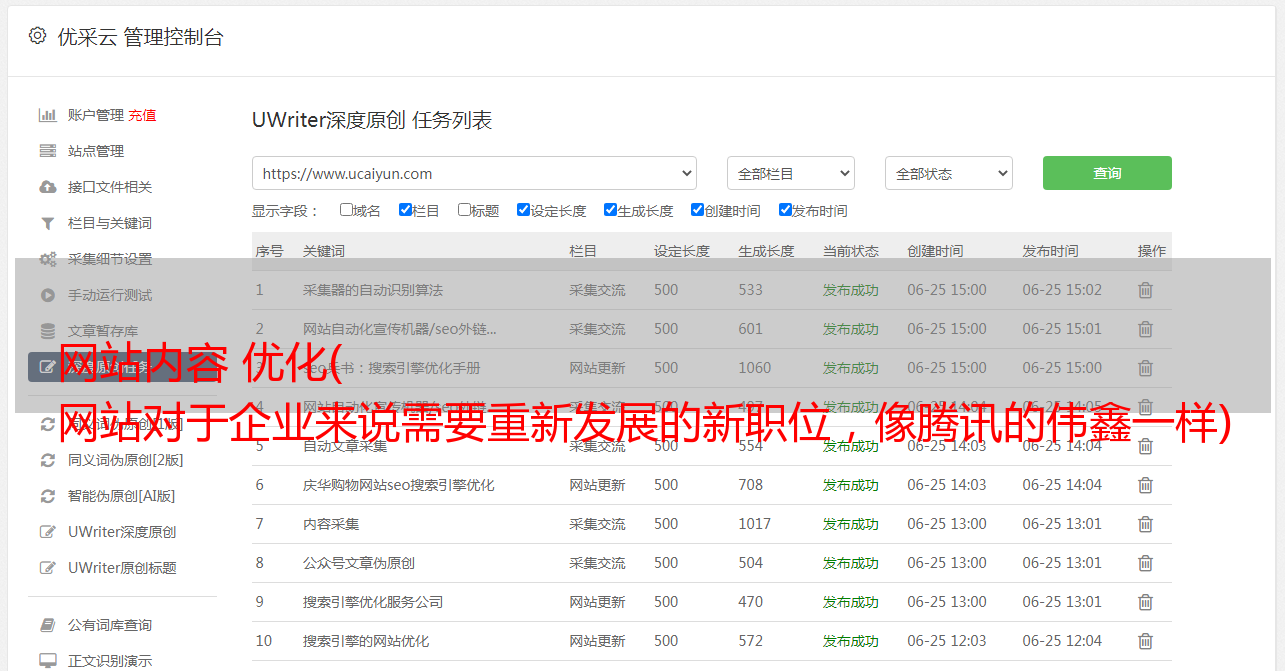Viewport: 1285px width, 671px height.
Task: Open 站点管理 menu item
Action: [x=96, y=151]
